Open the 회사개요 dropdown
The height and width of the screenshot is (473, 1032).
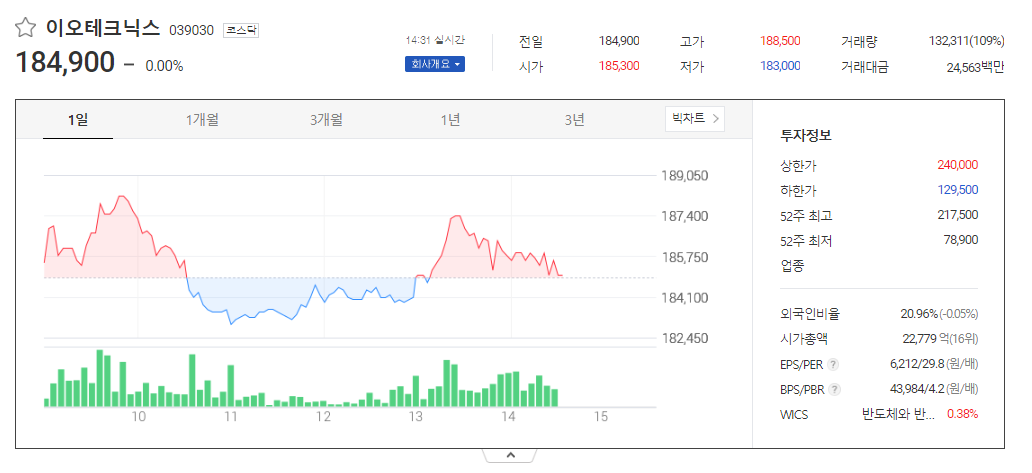[434, 64]
